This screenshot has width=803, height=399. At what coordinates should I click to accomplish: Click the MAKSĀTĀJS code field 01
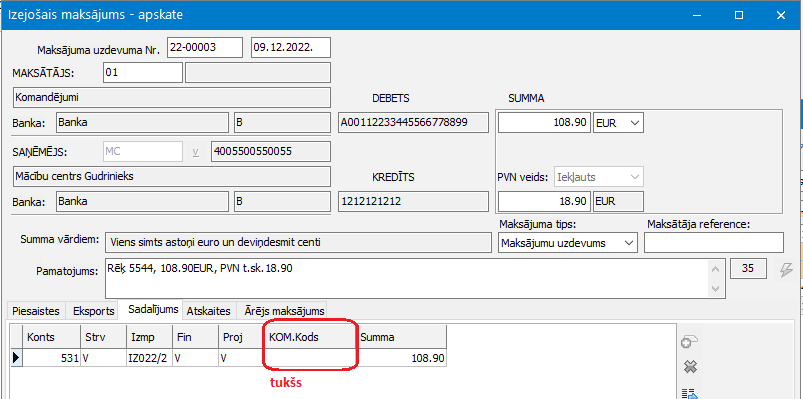(142, 73)
